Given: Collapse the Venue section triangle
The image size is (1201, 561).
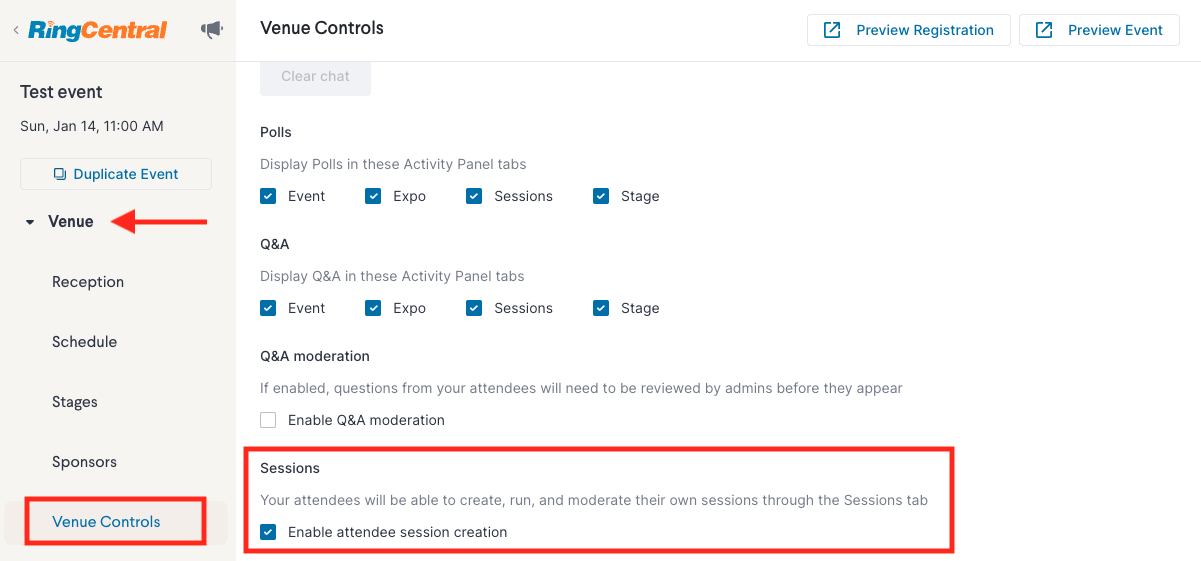Looking at the screenshot, I should point(30,222).
